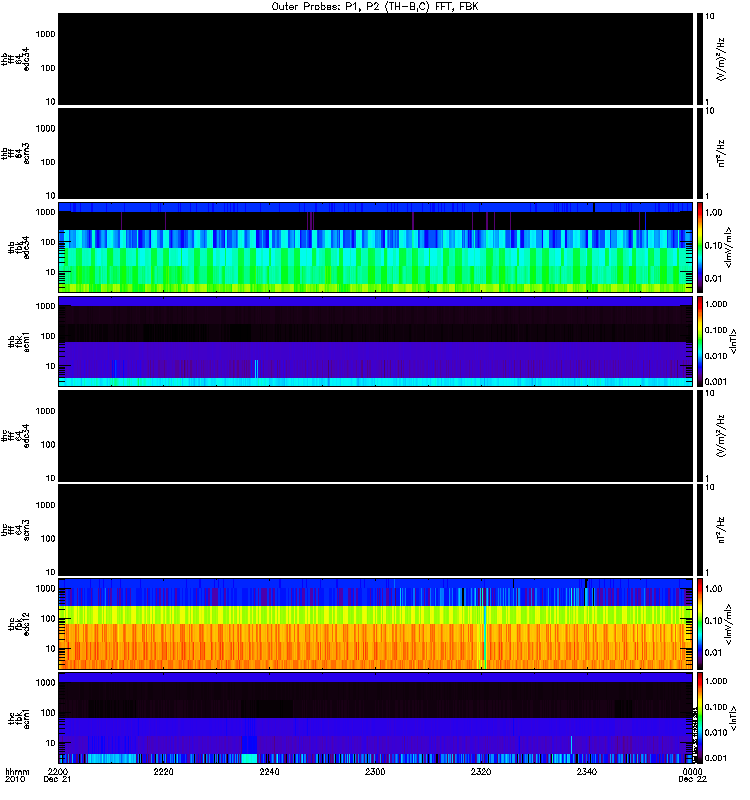Click the 'Dec 21' date label

click(x=57, y=779)
